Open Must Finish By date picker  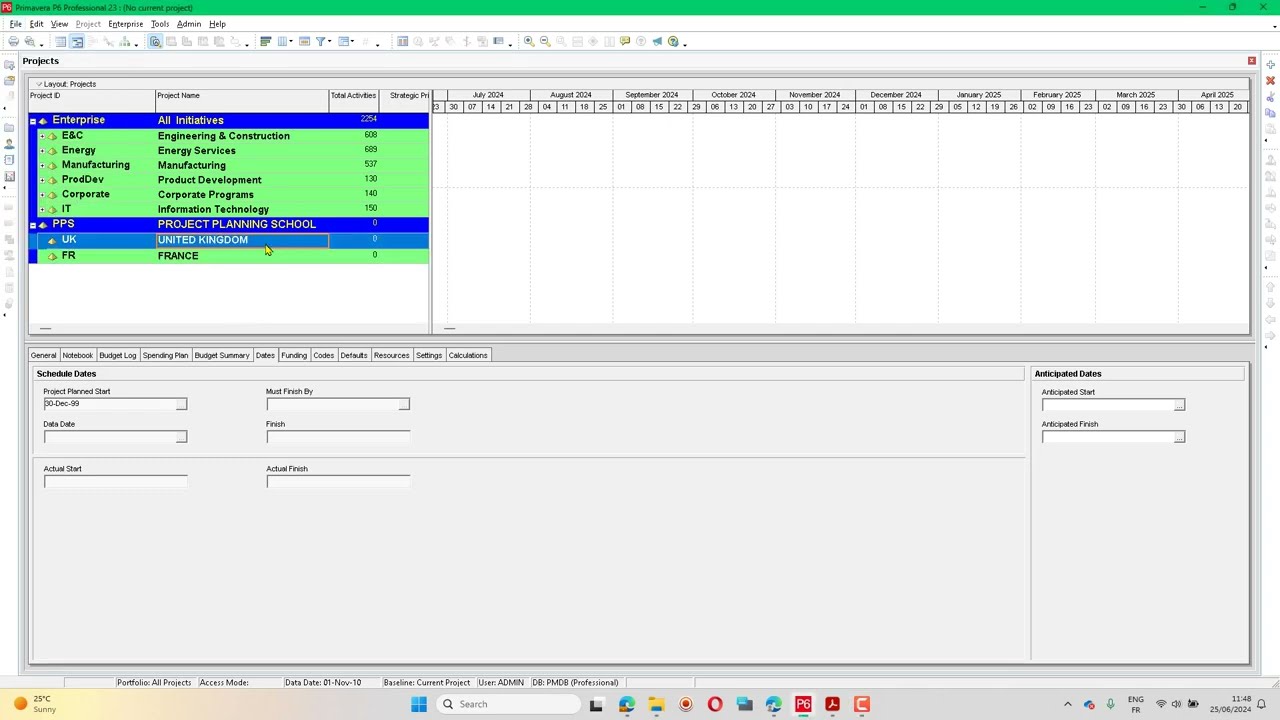(x=404, y=404)
